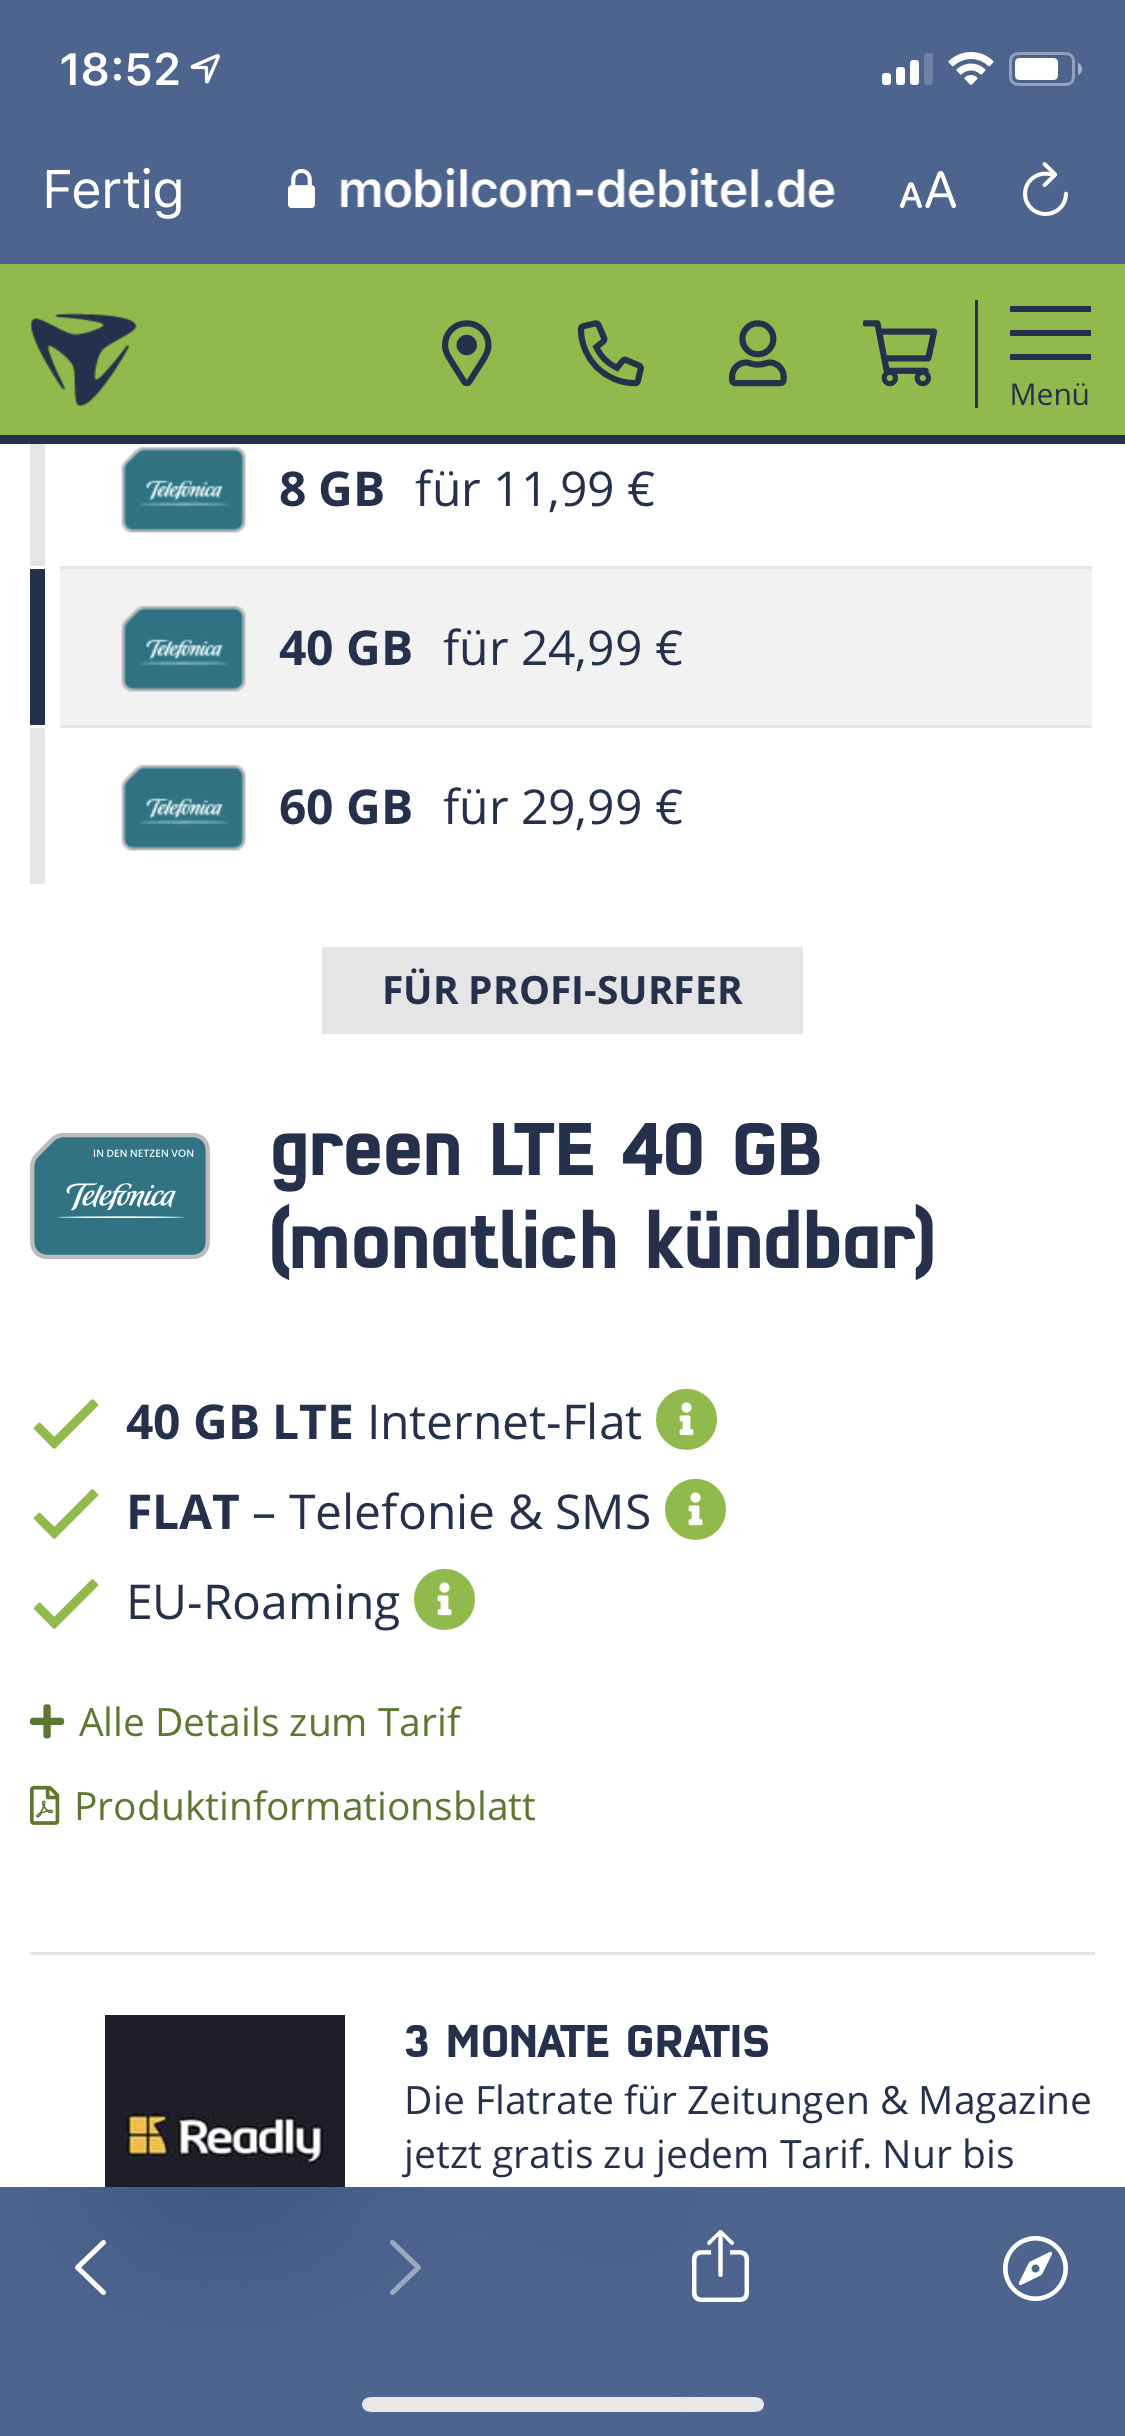This screenshot has height=2436, width=1125.
Task: Tap the Readly promotion thumbnail
Action: [225, 2100]
